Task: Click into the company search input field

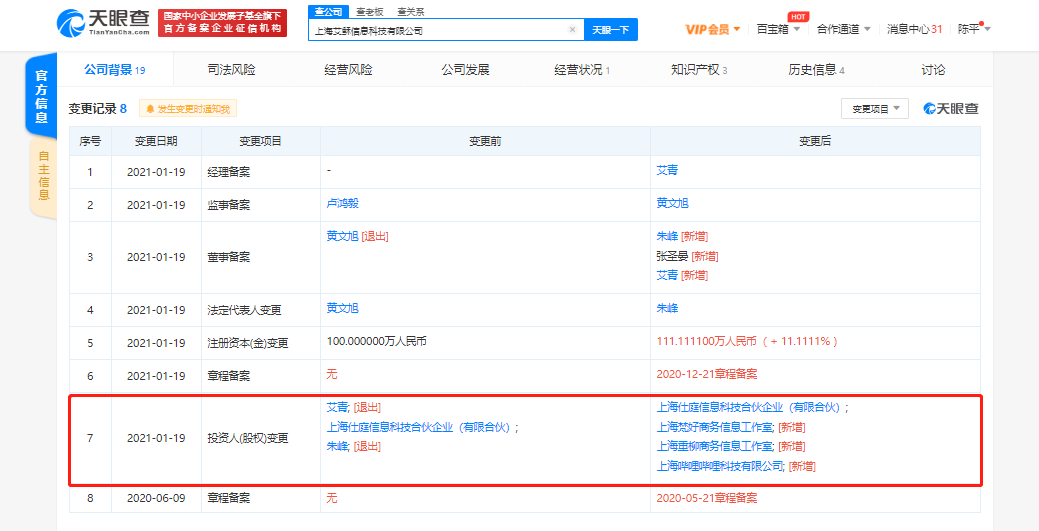Action: coord(438,30)
